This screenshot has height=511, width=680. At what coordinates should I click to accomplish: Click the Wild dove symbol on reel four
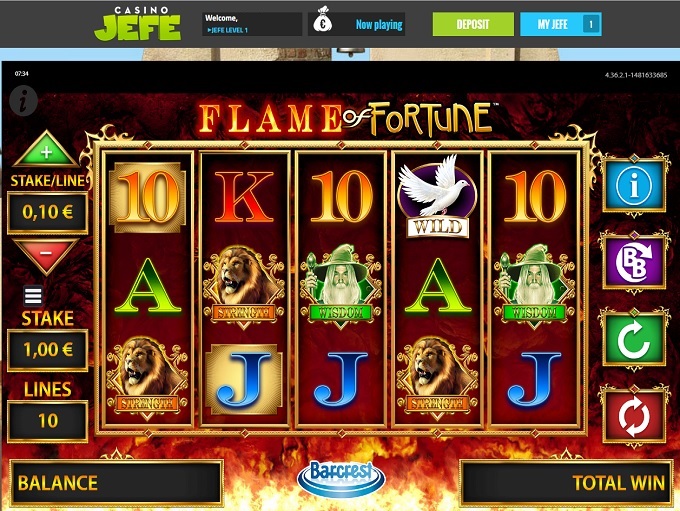[438, 196]
